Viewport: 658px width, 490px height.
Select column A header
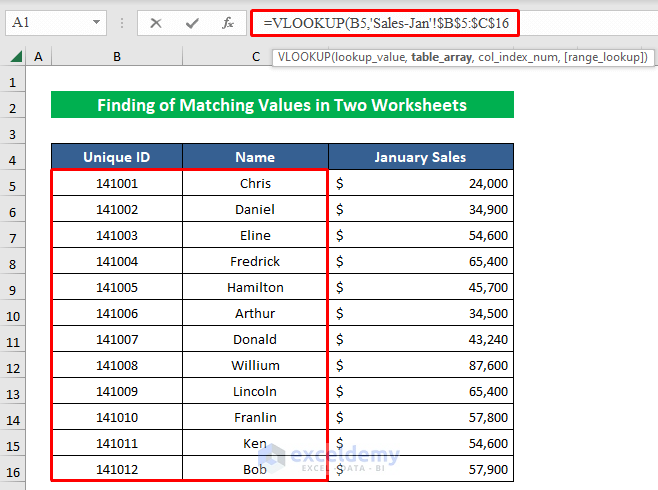(39, 58)
